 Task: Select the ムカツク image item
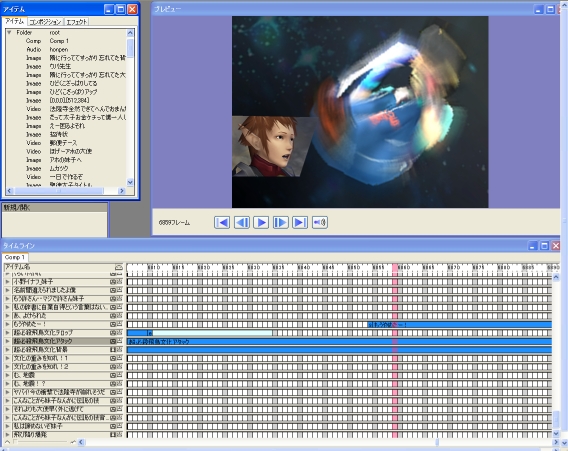click(59, 168)
